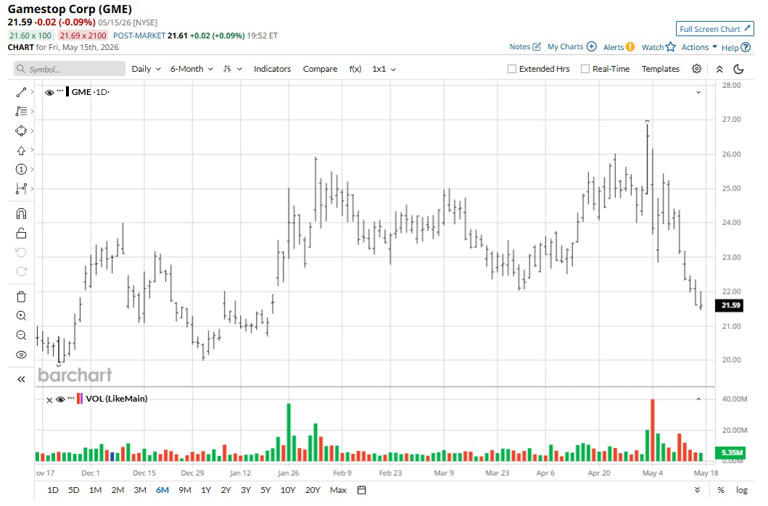Expand the VOL pane with up chevron
The image size is (768, 506).
698,399
